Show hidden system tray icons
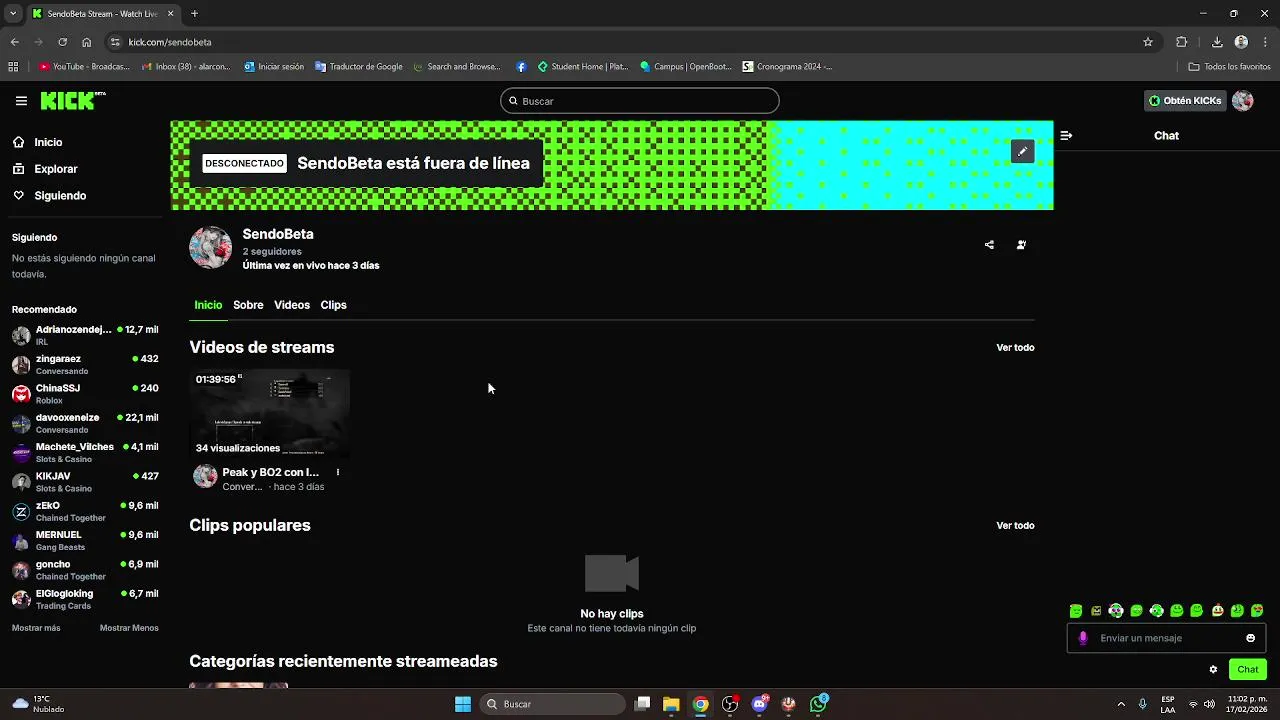The height and width of the screenshot is (720, 1280). tap(1121, 704)
